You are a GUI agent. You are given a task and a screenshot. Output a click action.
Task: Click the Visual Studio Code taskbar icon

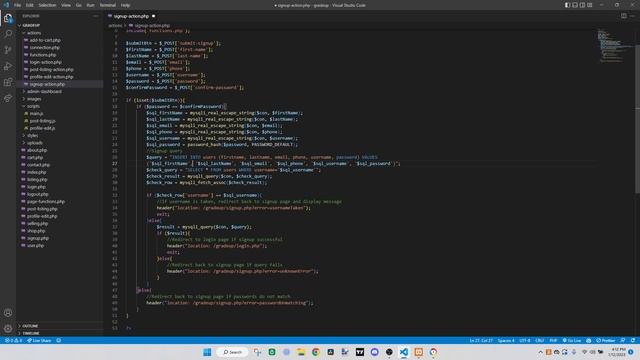pos(404,352)
